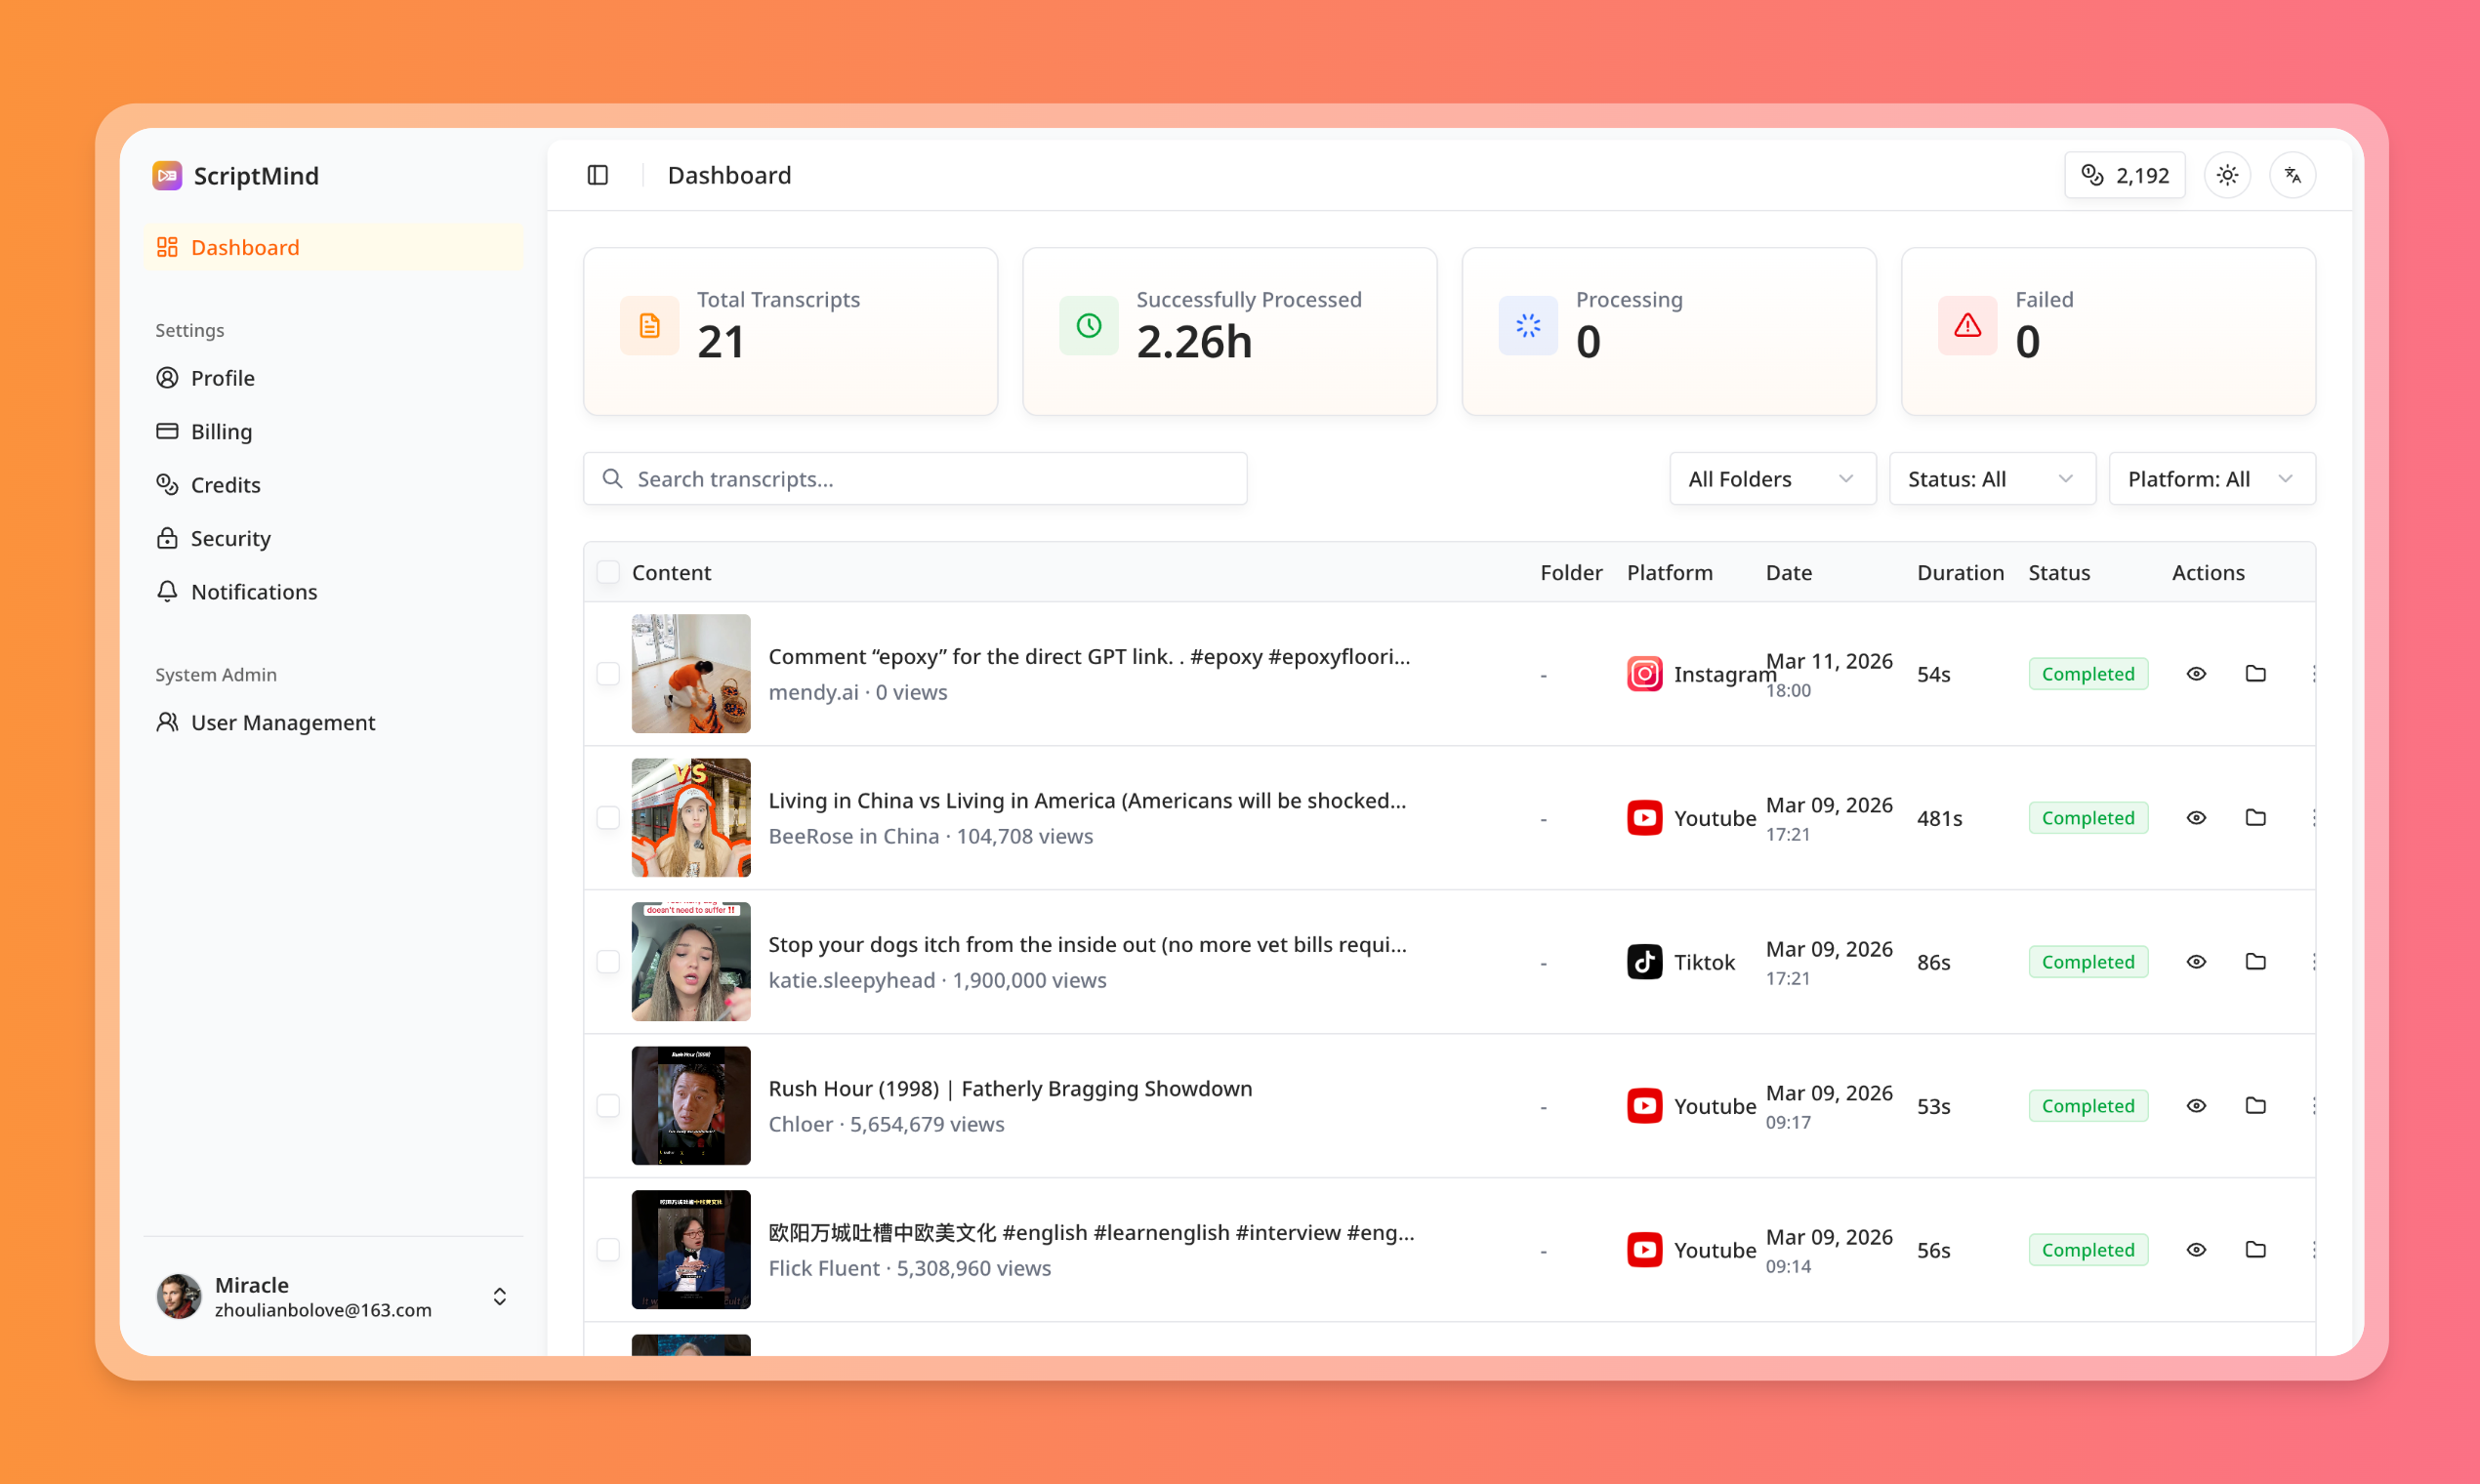Toggle the select-all Content checkbox

click(607, 572)
